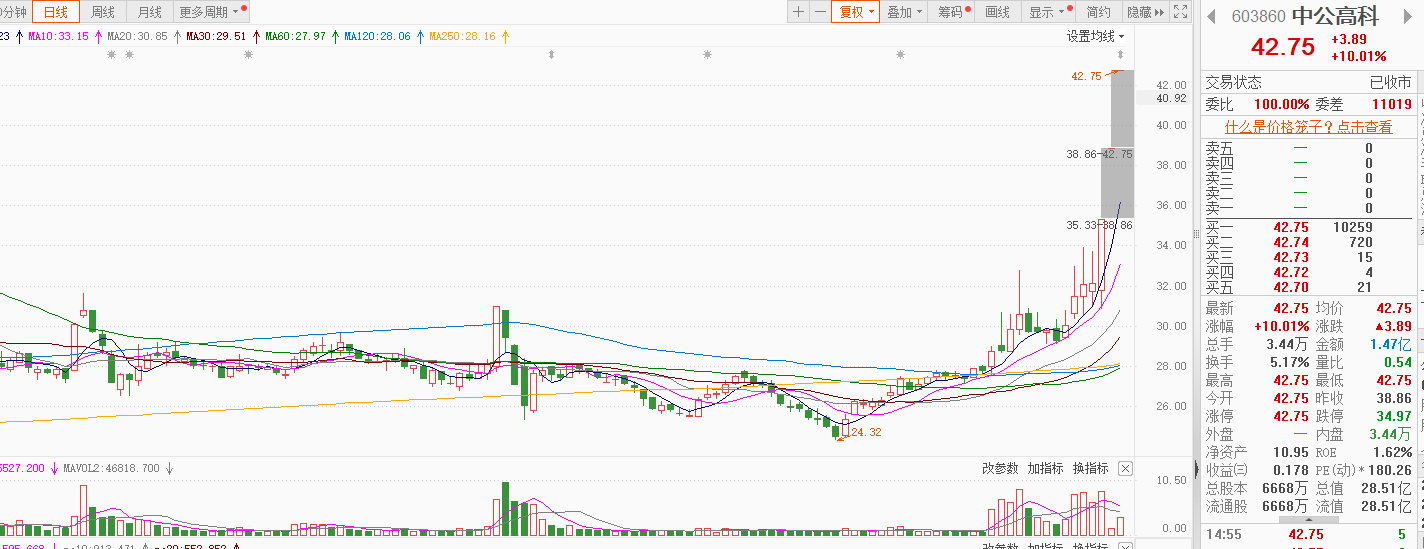Click the 隐藏 hide panel button
Viewport: 1424px width, 549px height.
pyautogui.click(x=1145, y=12)
